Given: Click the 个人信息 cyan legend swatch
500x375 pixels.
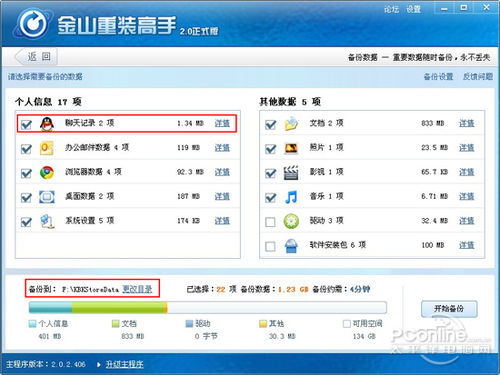Looking at the screenshot, I should click(32, 324).
